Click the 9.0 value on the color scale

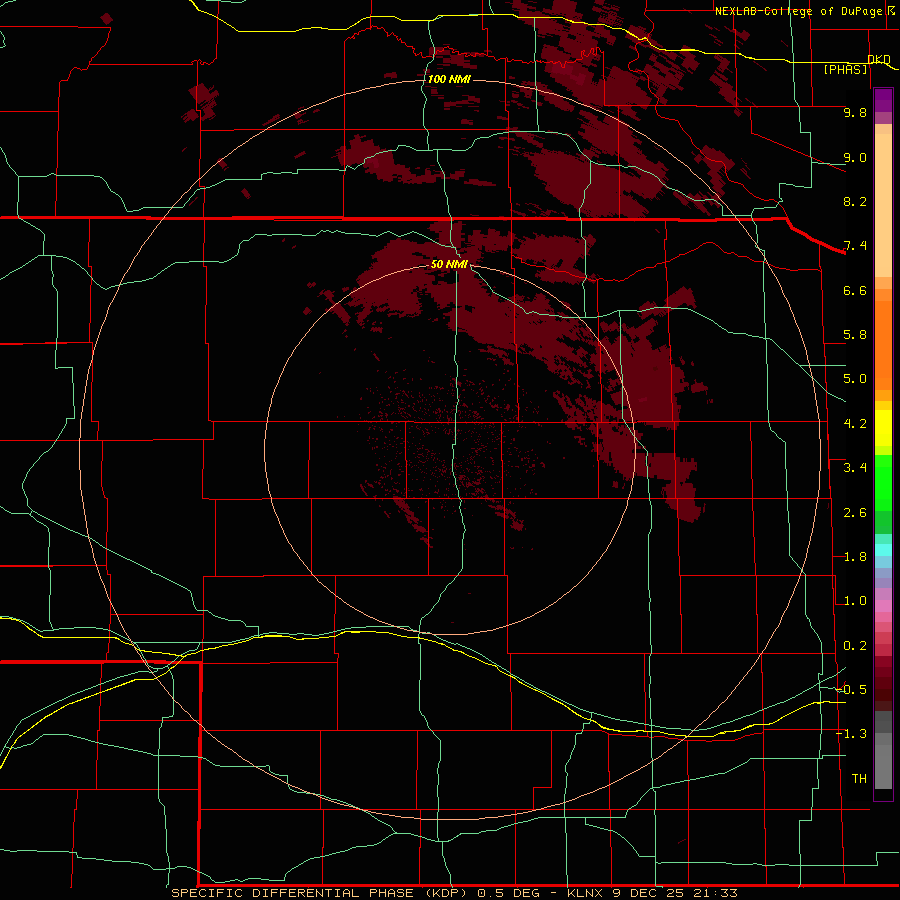coord(855,157)
